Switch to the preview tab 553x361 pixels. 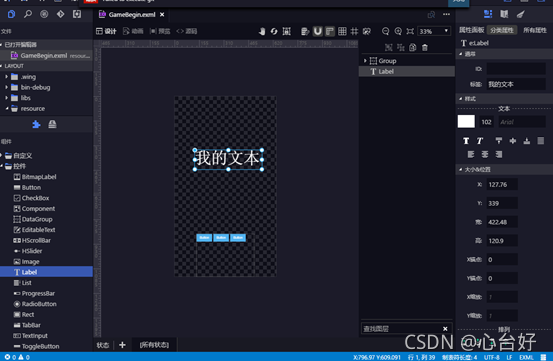point(160,31)
